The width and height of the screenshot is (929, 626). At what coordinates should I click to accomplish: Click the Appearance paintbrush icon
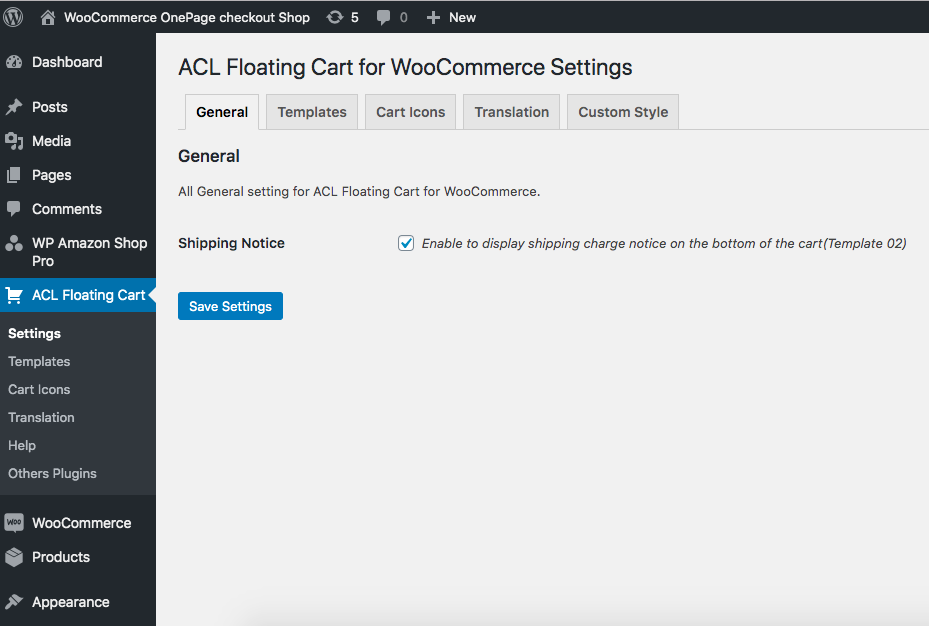pos(14,602)
